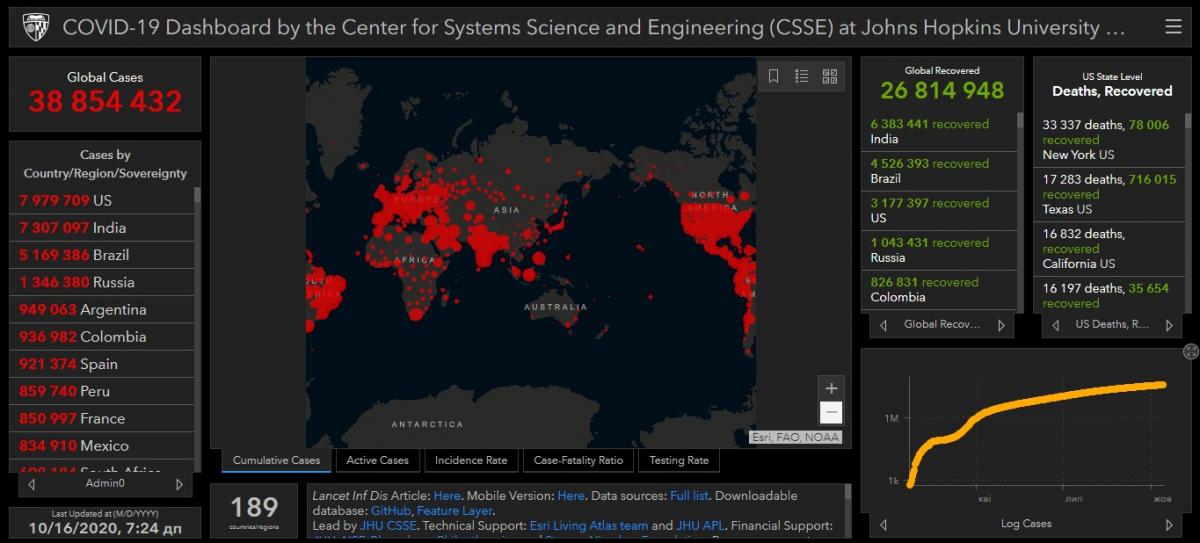The width and height of the screenshot is (1200, 543).
Task: Open the Lancet article Here link
Action: click(447, 495)
